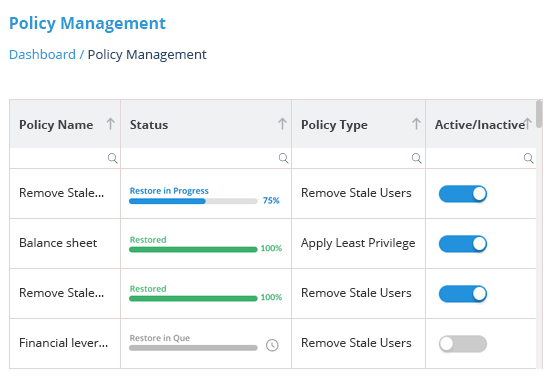Enable the Financial lever policy switch
Image resolution: width=552 pixels, height=380 pixels.
[x=463, y=344]
